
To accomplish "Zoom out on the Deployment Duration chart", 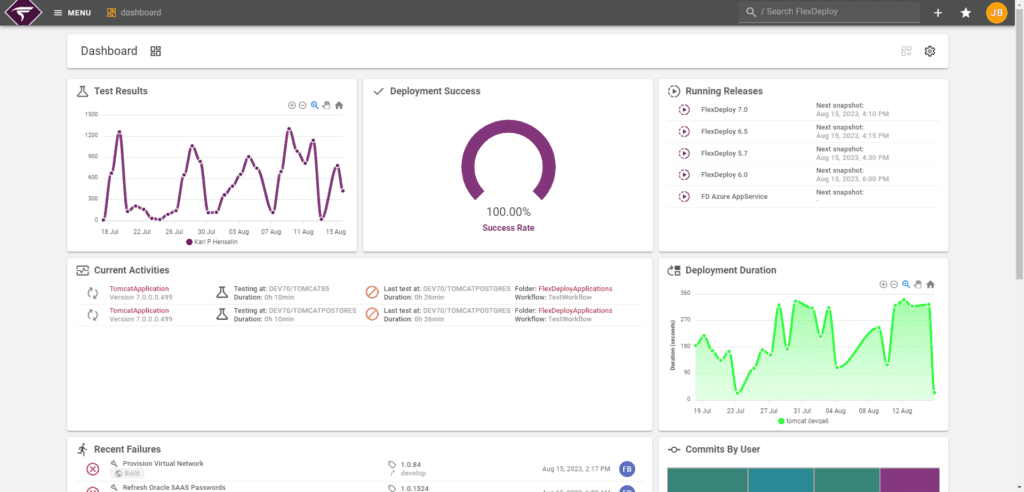I will (x=894, y=284).
